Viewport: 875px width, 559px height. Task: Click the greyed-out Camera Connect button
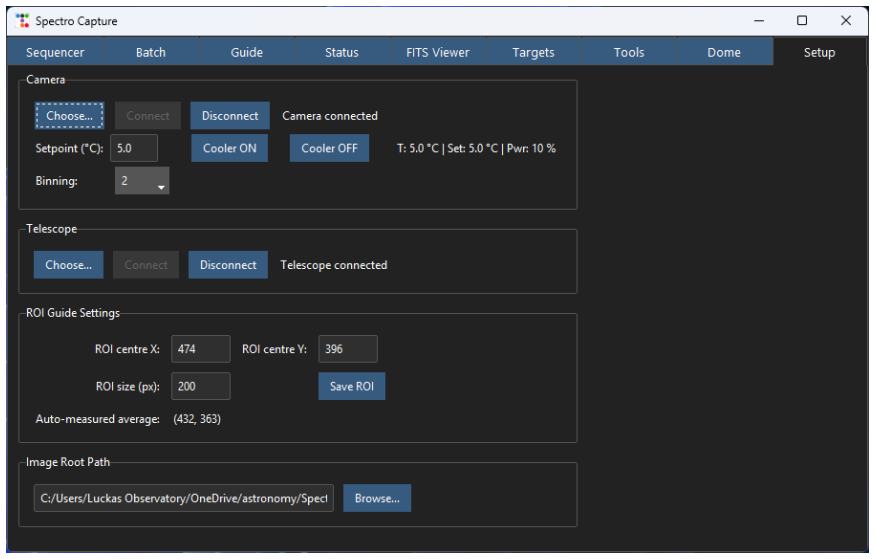[x=148, y=115]
